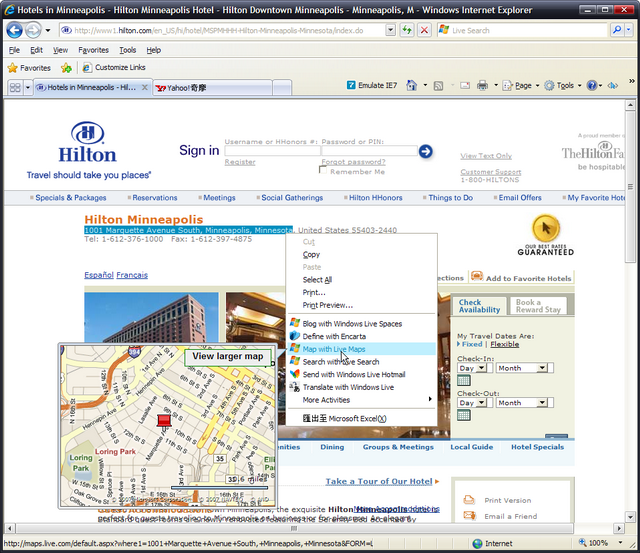Image resolution: width=640 pixels, height=553 pixels.
Task: Switch to Book a Reward Stay tab
Action: [x=538, y=306]
